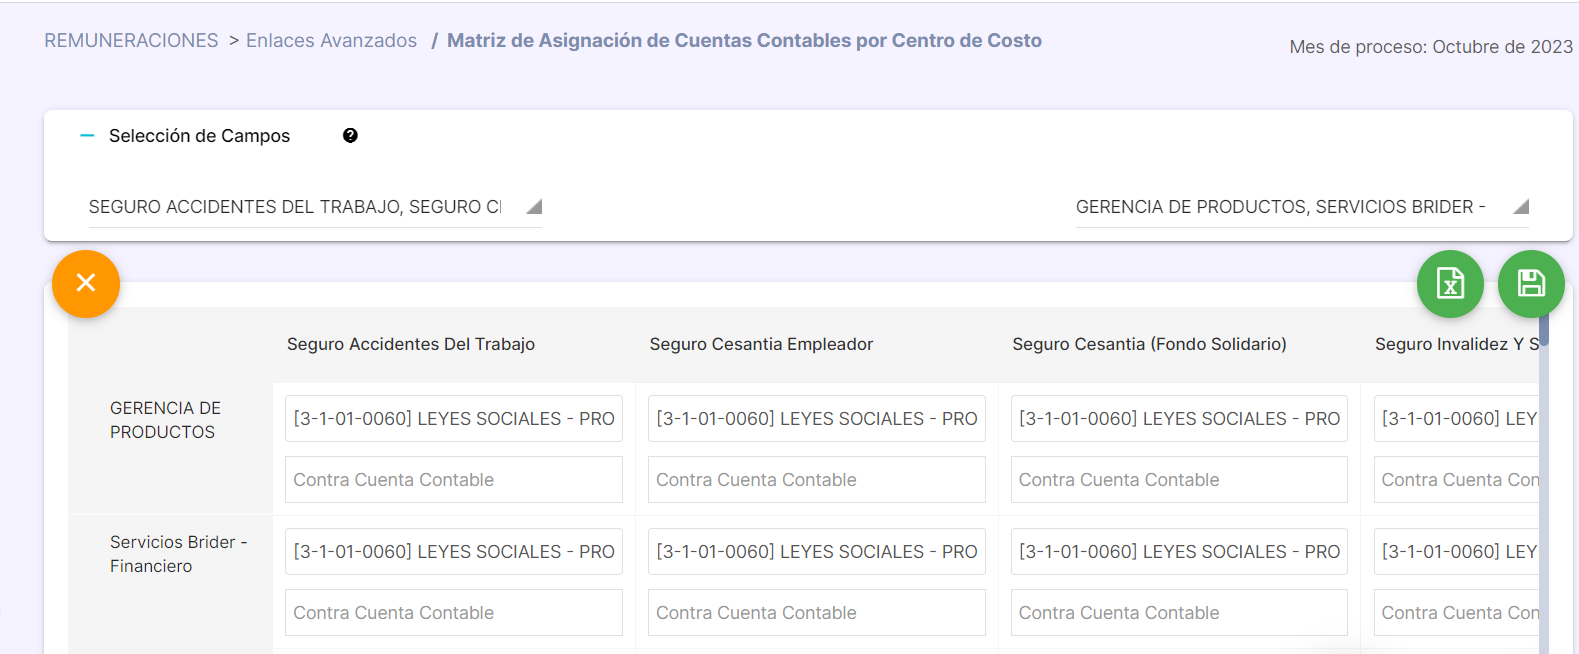Click Contra Cuenta Contable under Gerencia Seguro Accidentes
This screenshot has width=1579, height=654.
click(x=454, y=480)
